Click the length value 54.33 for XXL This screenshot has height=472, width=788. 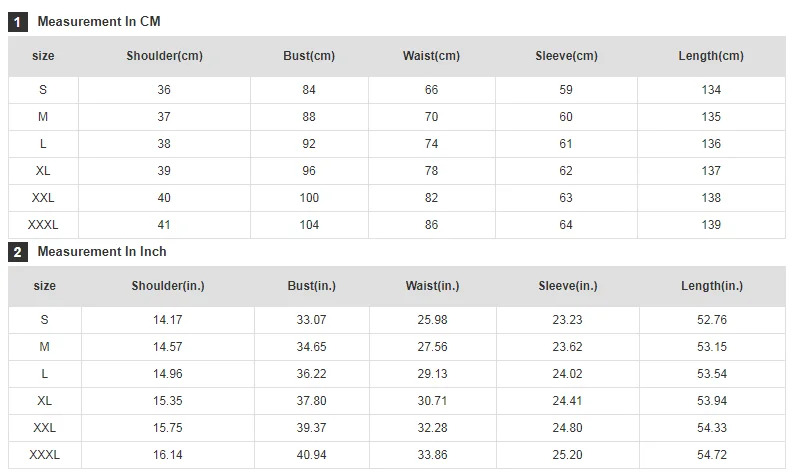coord(712,428)
